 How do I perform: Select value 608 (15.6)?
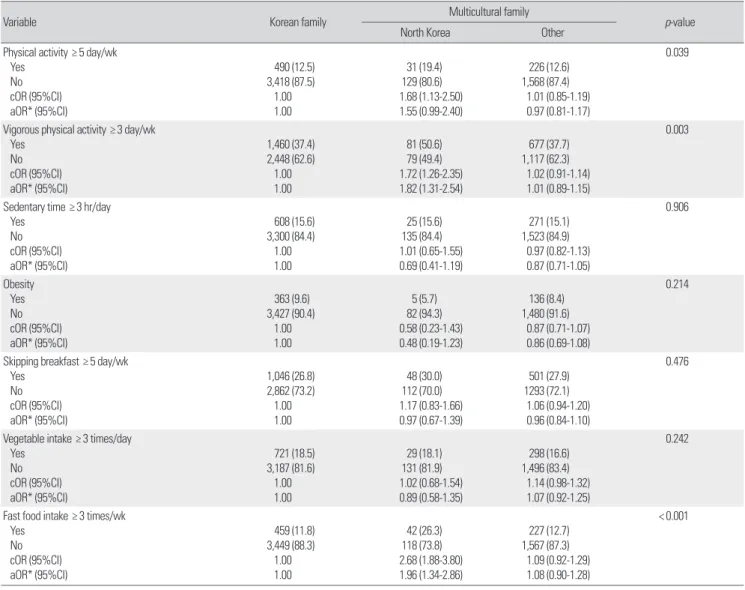click(x=295, y=221)
